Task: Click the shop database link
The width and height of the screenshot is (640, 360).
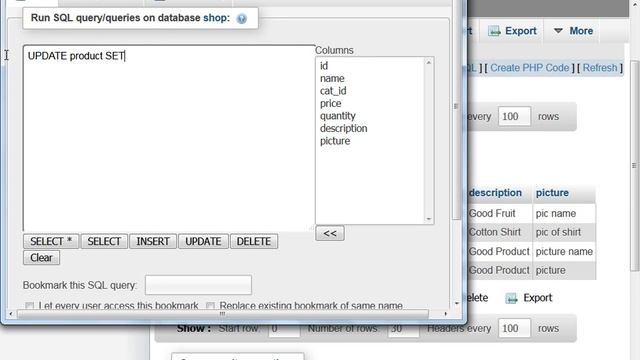Action: tap(216, 18)
